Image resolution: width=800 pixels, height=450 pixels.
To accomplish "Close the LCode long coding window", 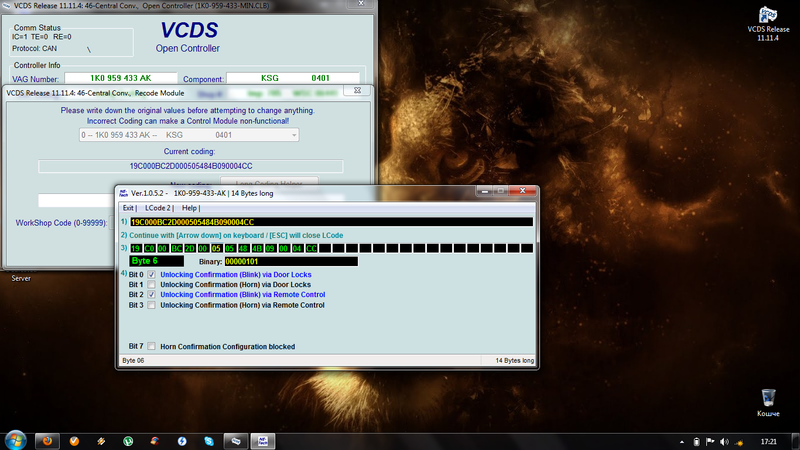I will click(x=522, y=191).
